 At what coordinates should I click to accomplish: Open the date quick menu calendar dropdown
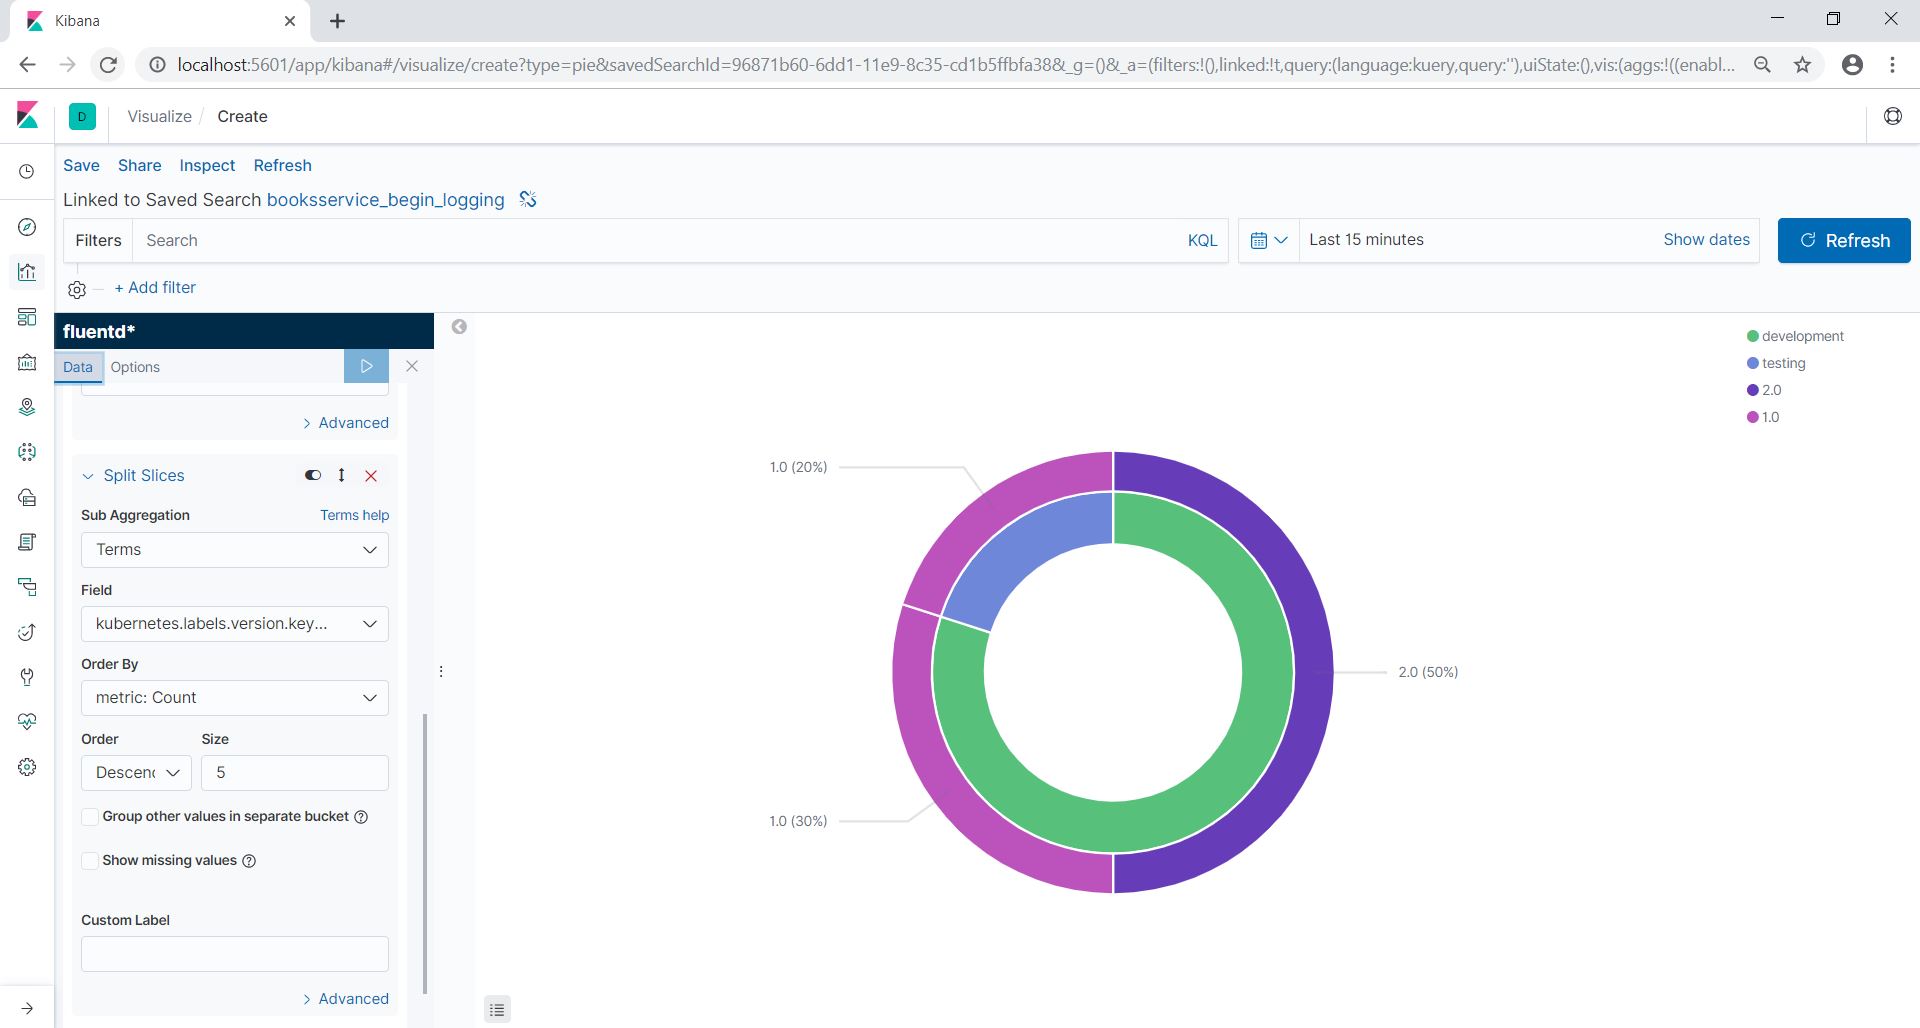pyautogui.click(x=1268, y=240)
